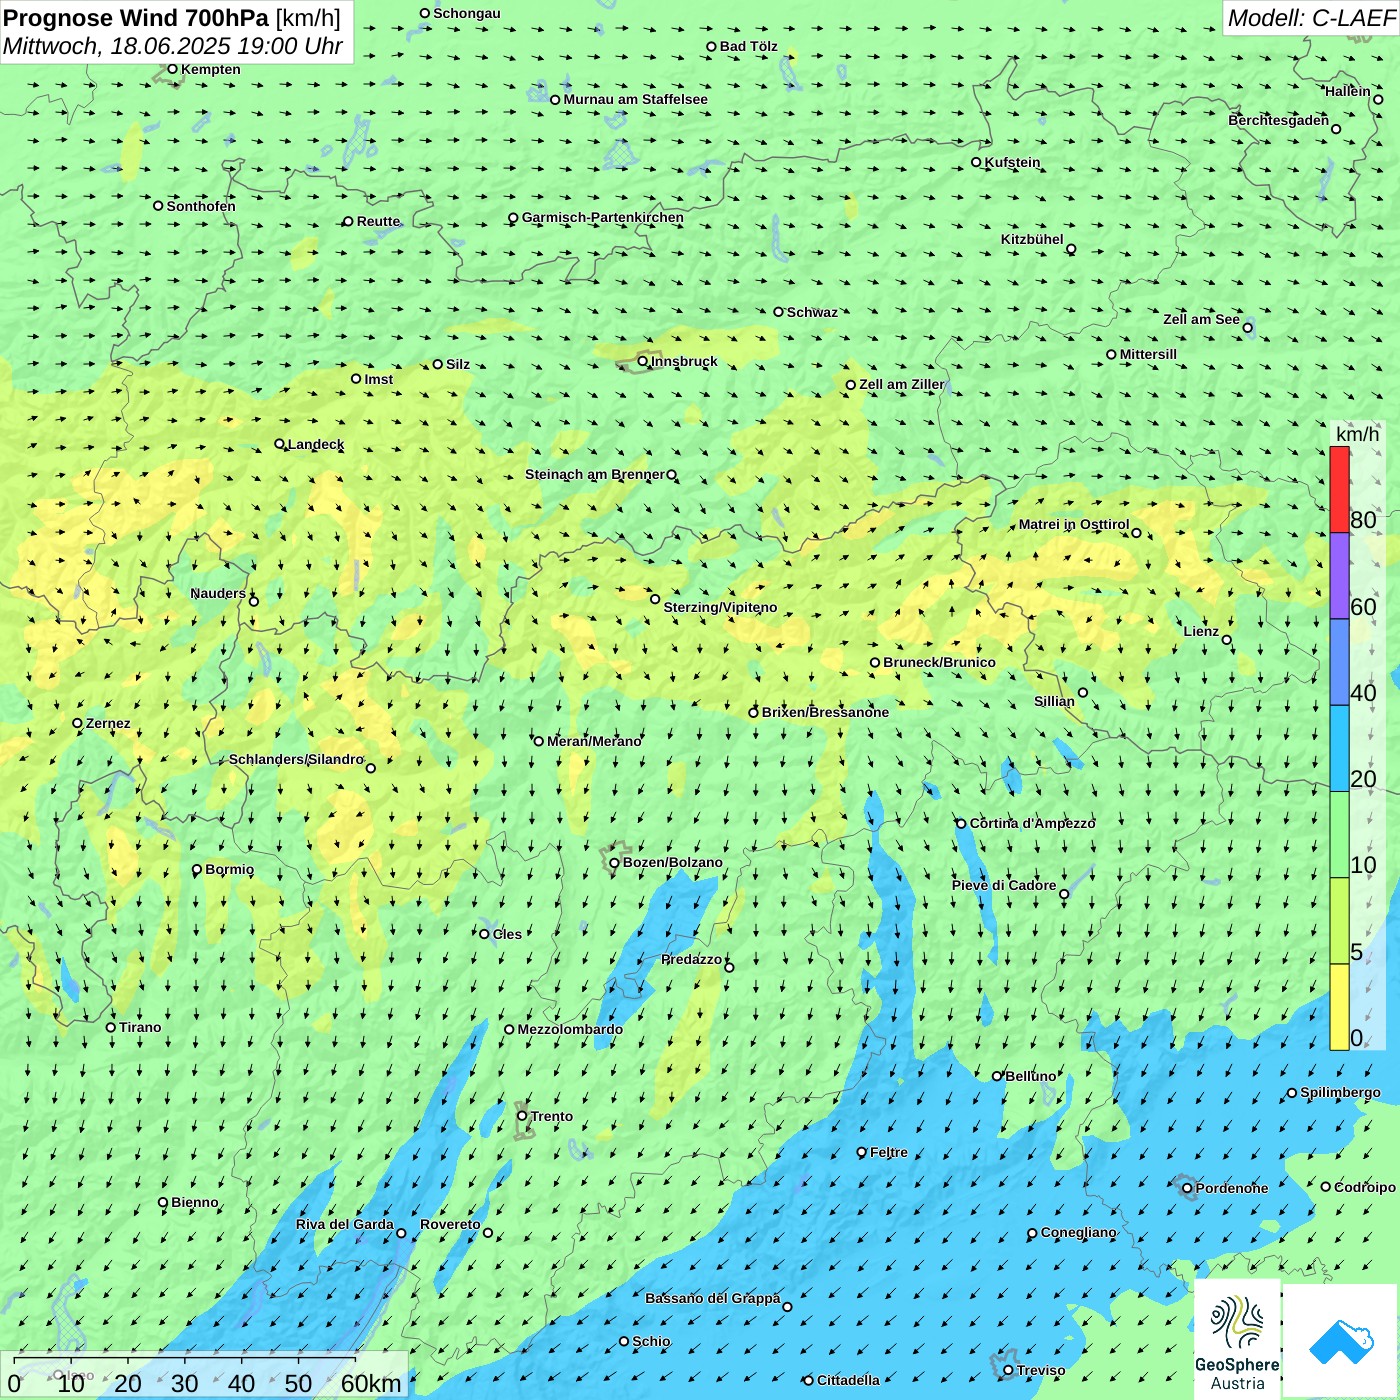Click the 'Mezzolombardo' label

570,1029
